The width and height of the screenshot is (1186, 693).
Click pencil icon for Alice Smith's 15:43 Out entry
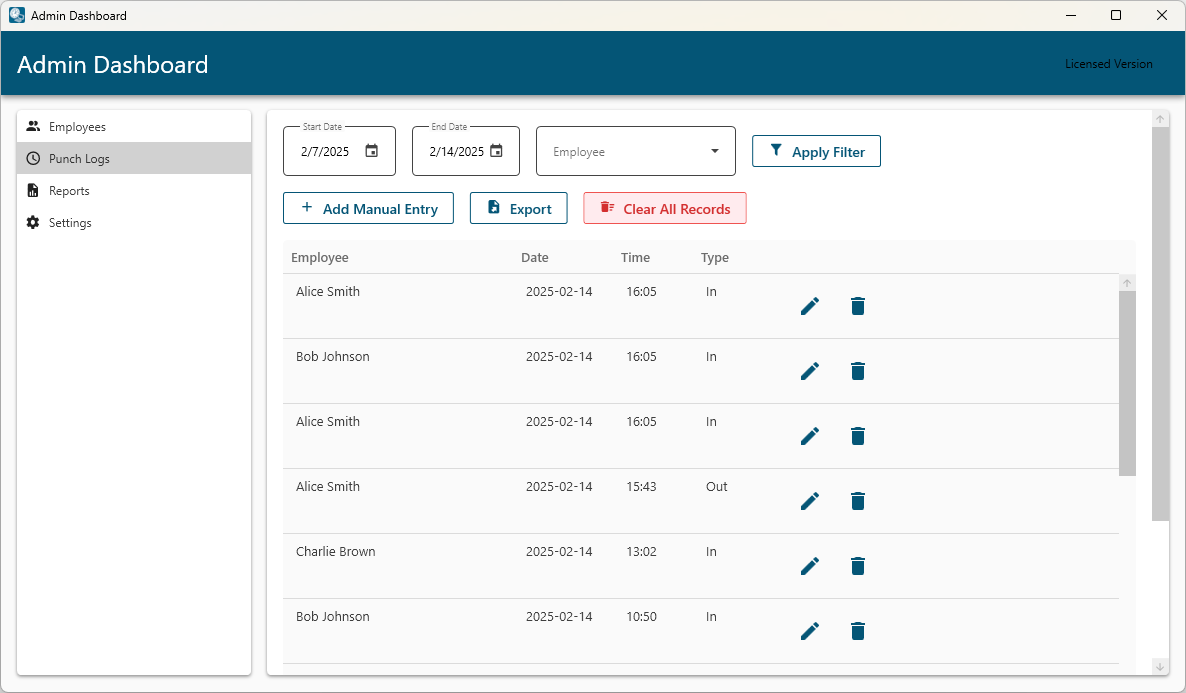(810, 501)
